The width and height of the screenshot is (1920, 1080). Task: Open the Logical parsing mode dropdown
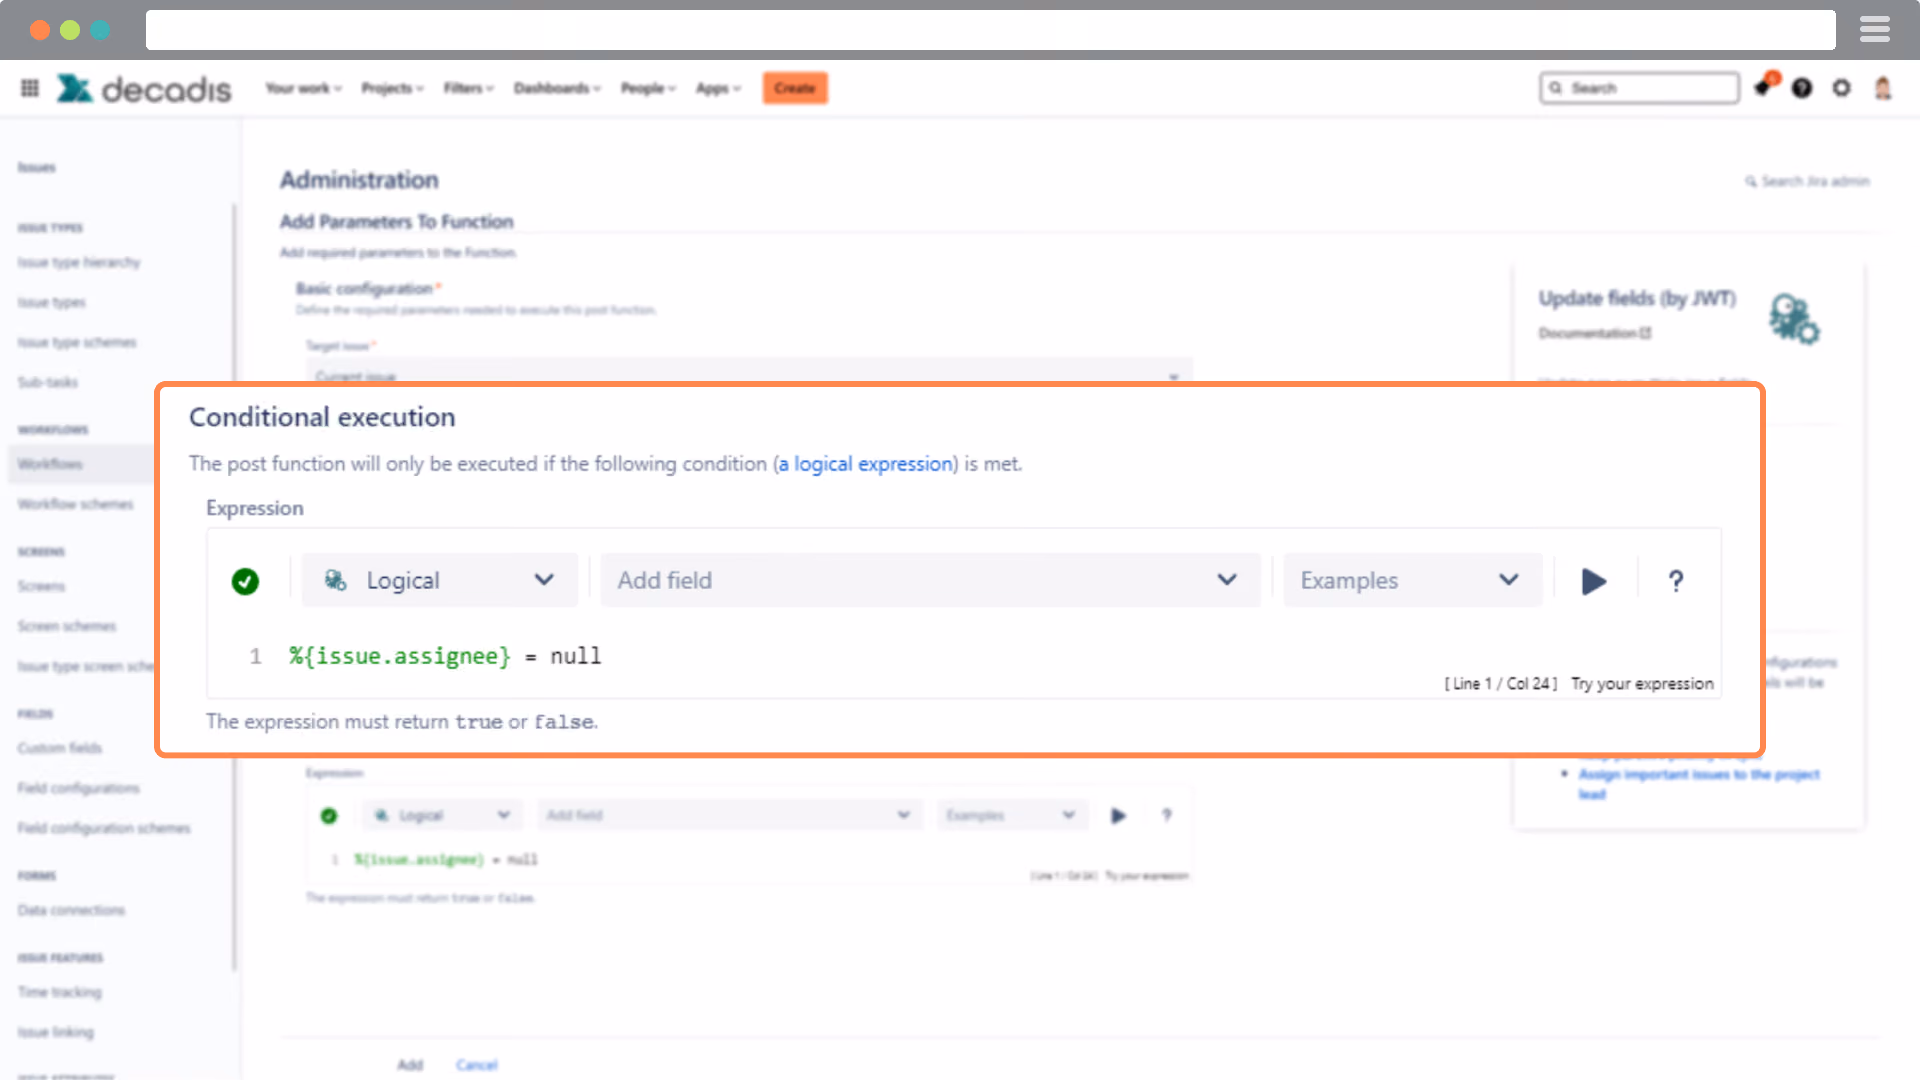(440, 580)
